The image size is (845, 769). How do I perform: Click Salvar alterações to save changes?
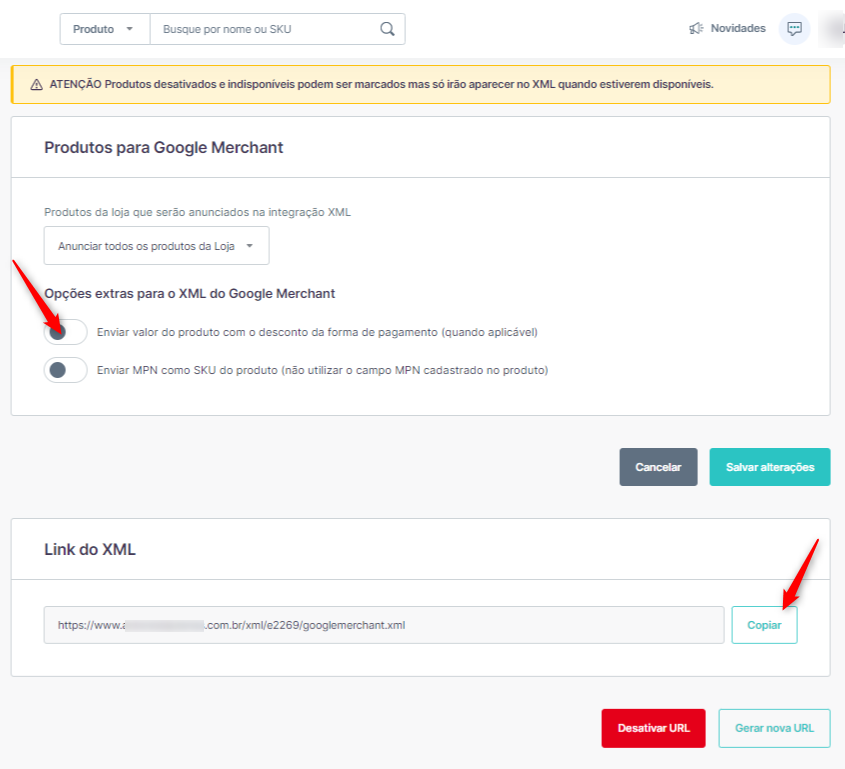coord(769,467)
